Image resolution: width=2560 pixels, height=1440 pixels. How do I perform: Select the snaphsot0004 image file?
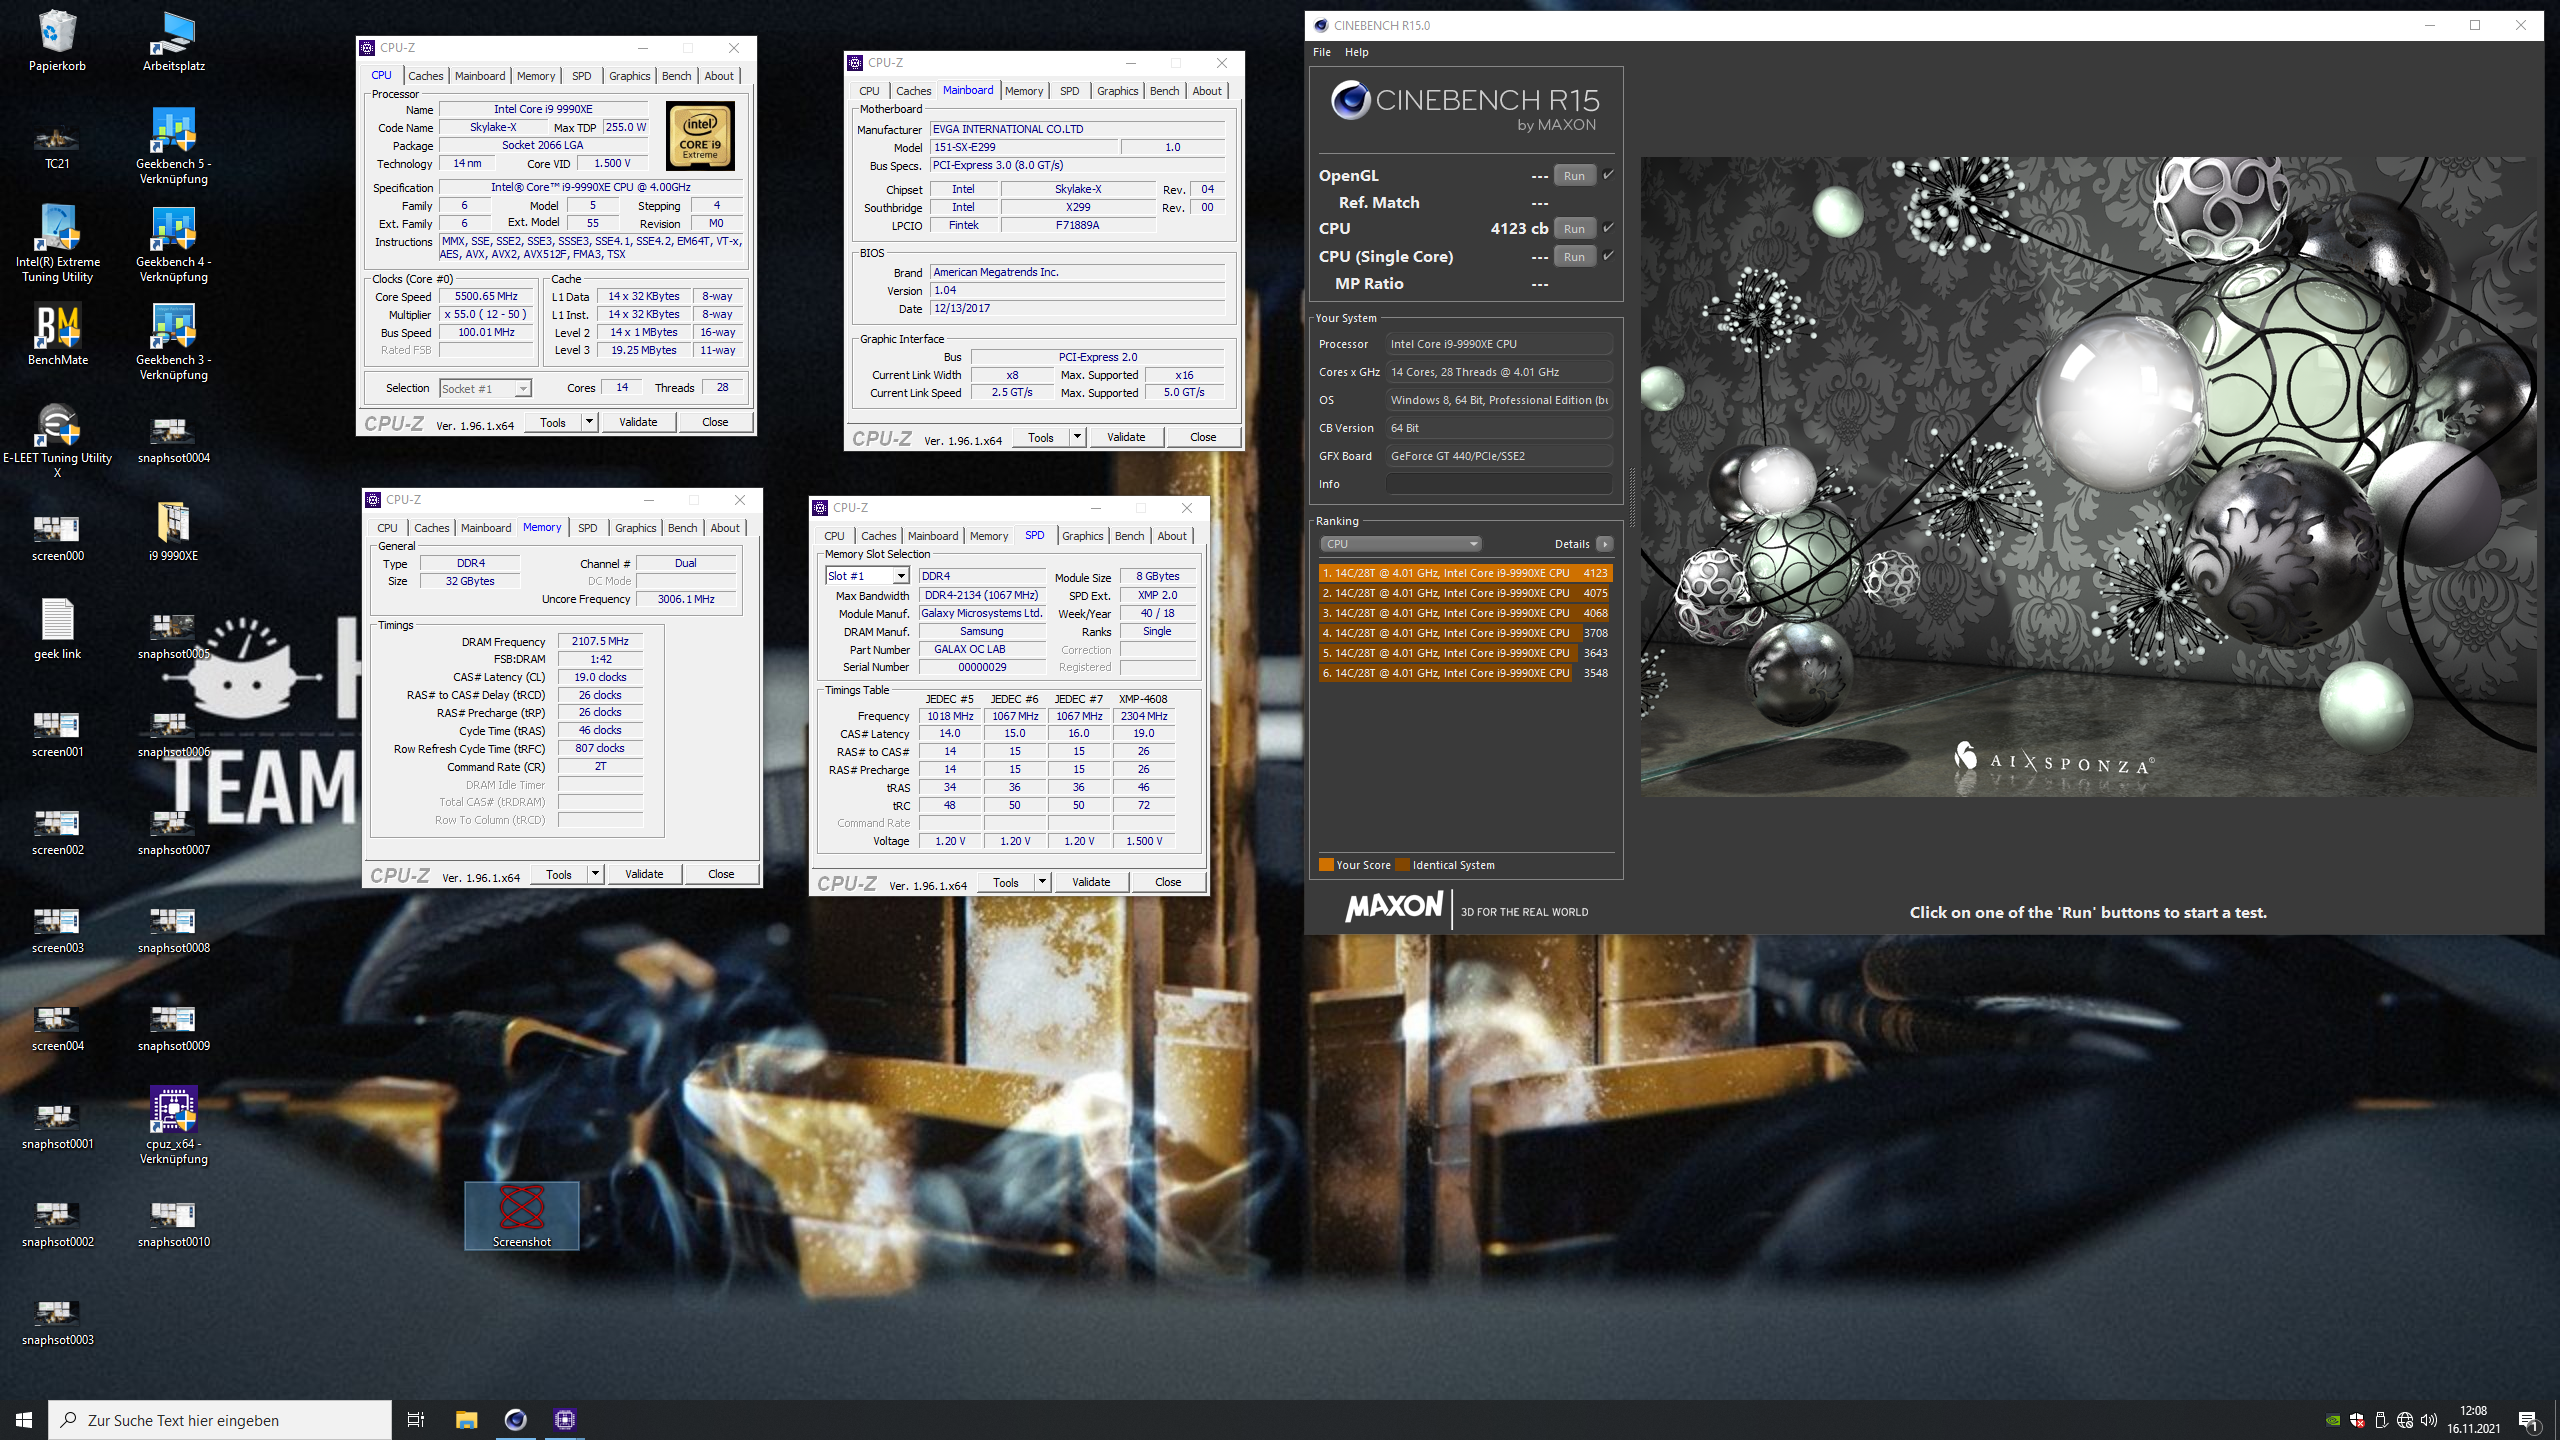click(173, 441)
